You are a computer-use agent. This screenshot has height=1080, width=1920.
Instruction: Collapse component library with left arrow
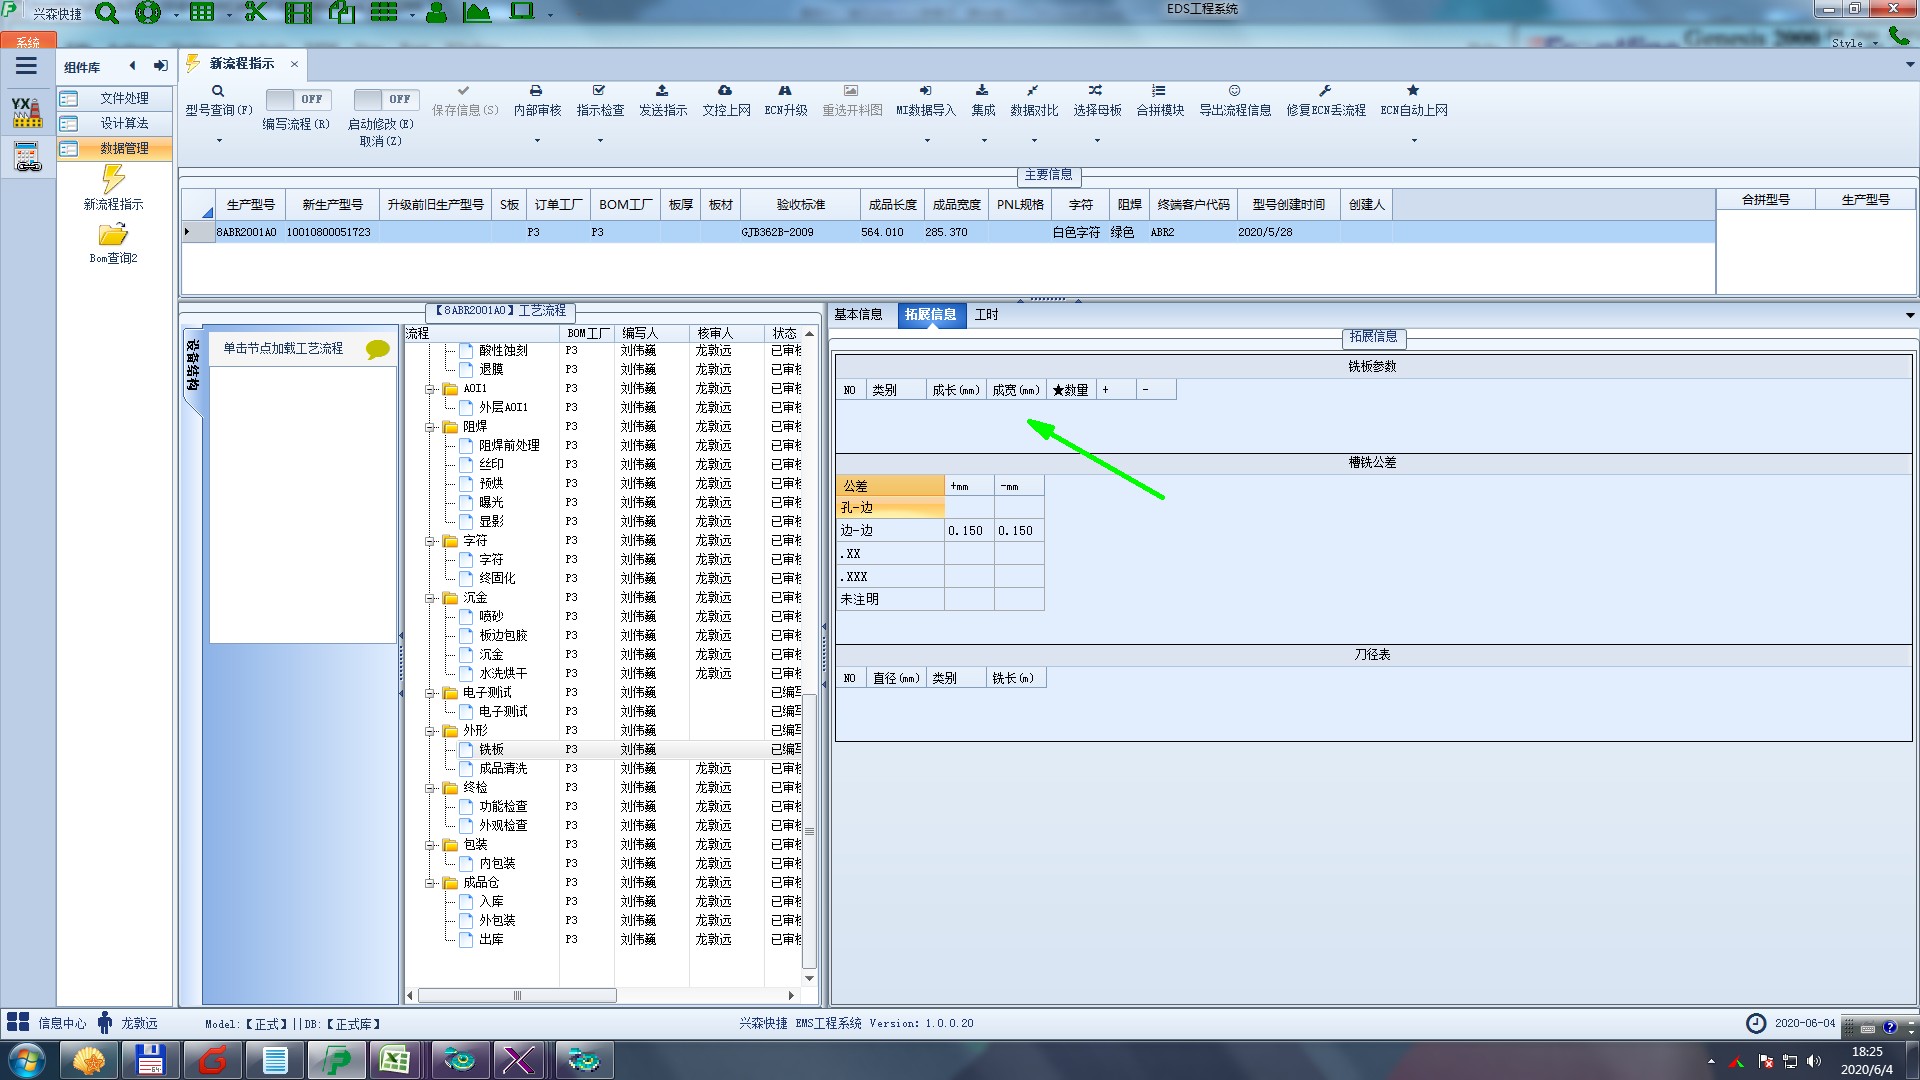pos(132,66)
